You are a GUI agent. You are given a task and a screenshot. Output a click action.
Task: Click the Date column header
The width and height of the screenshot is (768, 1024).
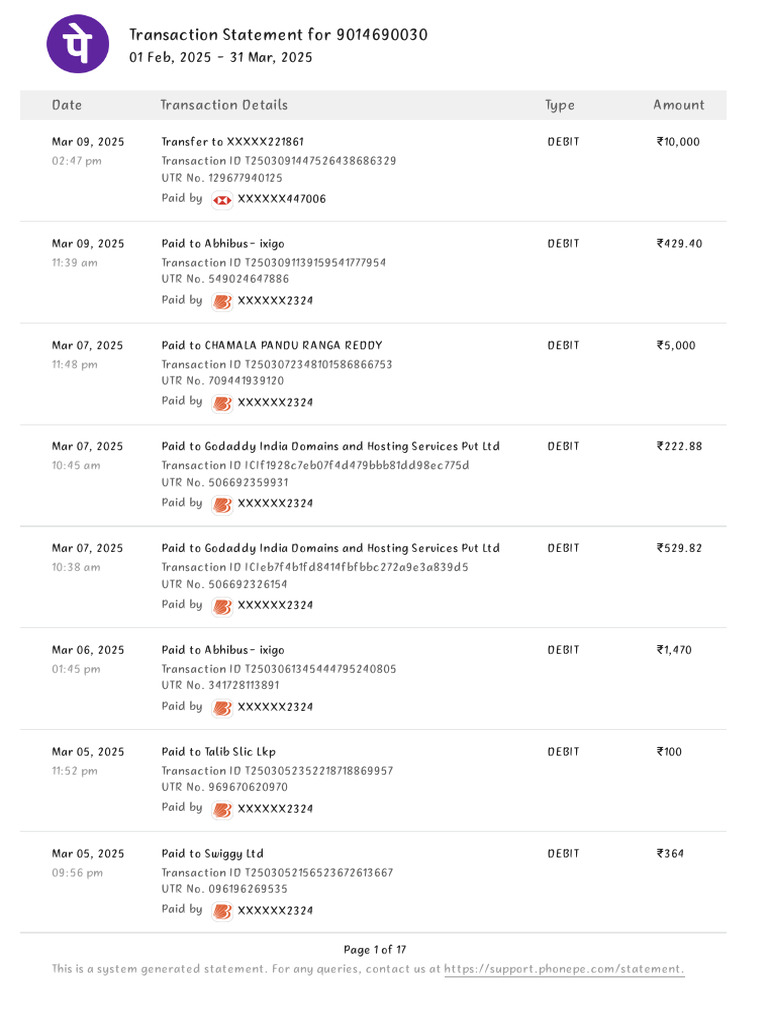tap(67, 105)
